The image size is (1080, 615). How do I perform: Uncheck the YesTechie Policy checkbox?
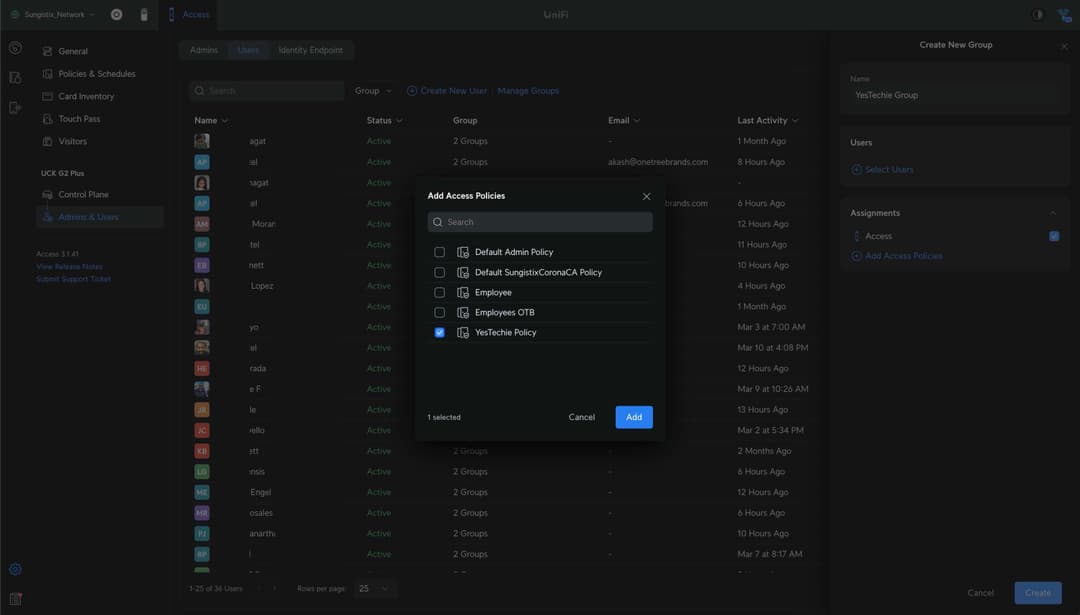pyautogui.click(x=439, y=333)
